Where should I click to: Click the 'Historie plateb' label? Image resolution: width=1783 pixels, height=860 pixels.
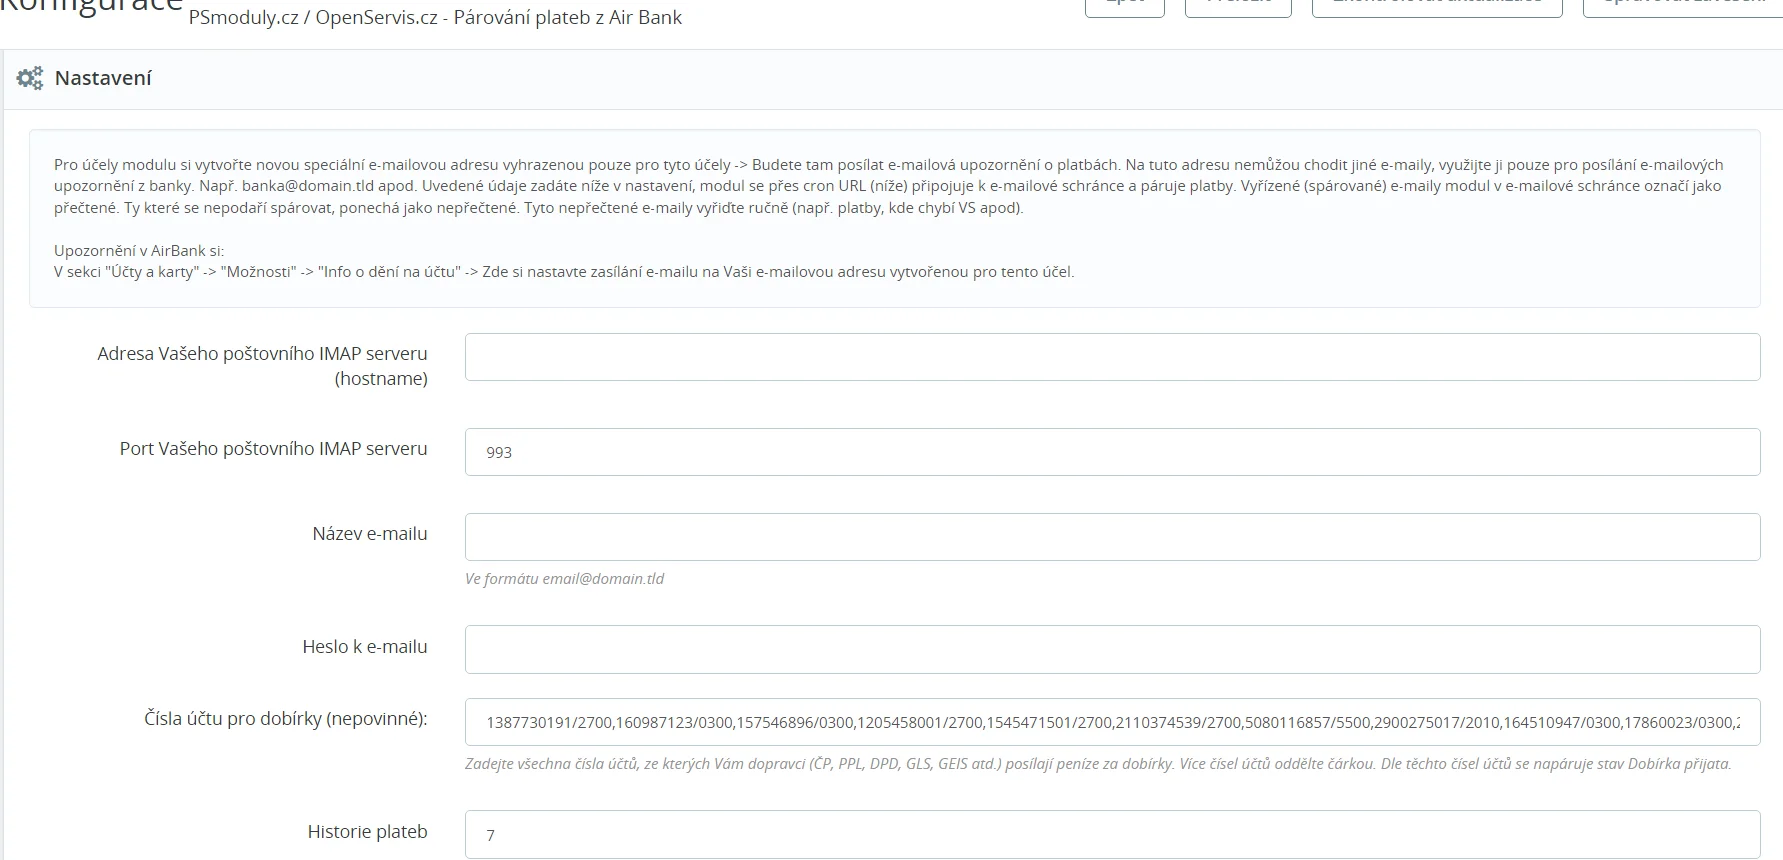pos(367,831)
